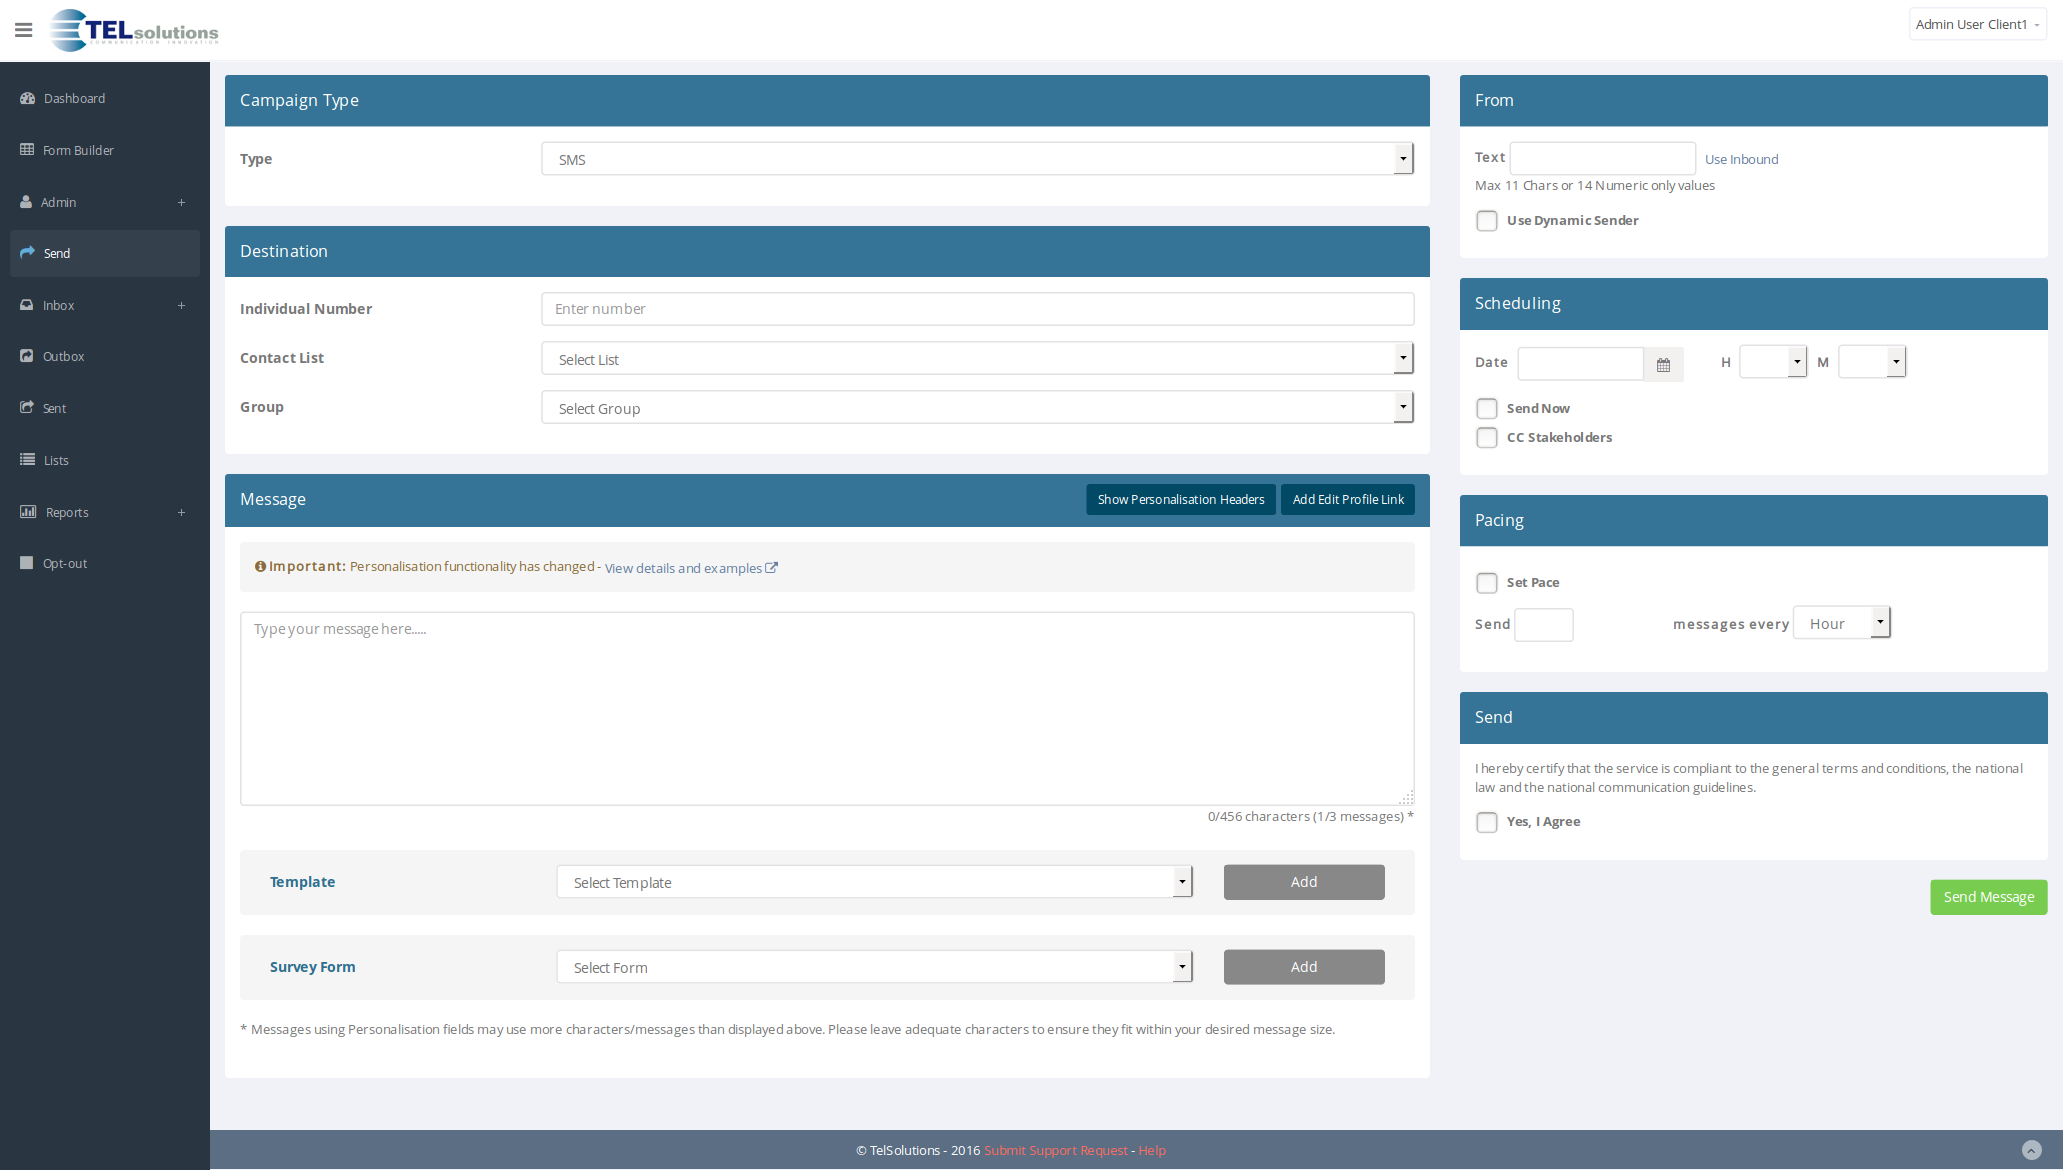Click scroll-to-top arrow icon in footer
The width and height of the screenshot is (2063, 1170).
click(x=2031, y=1150)
